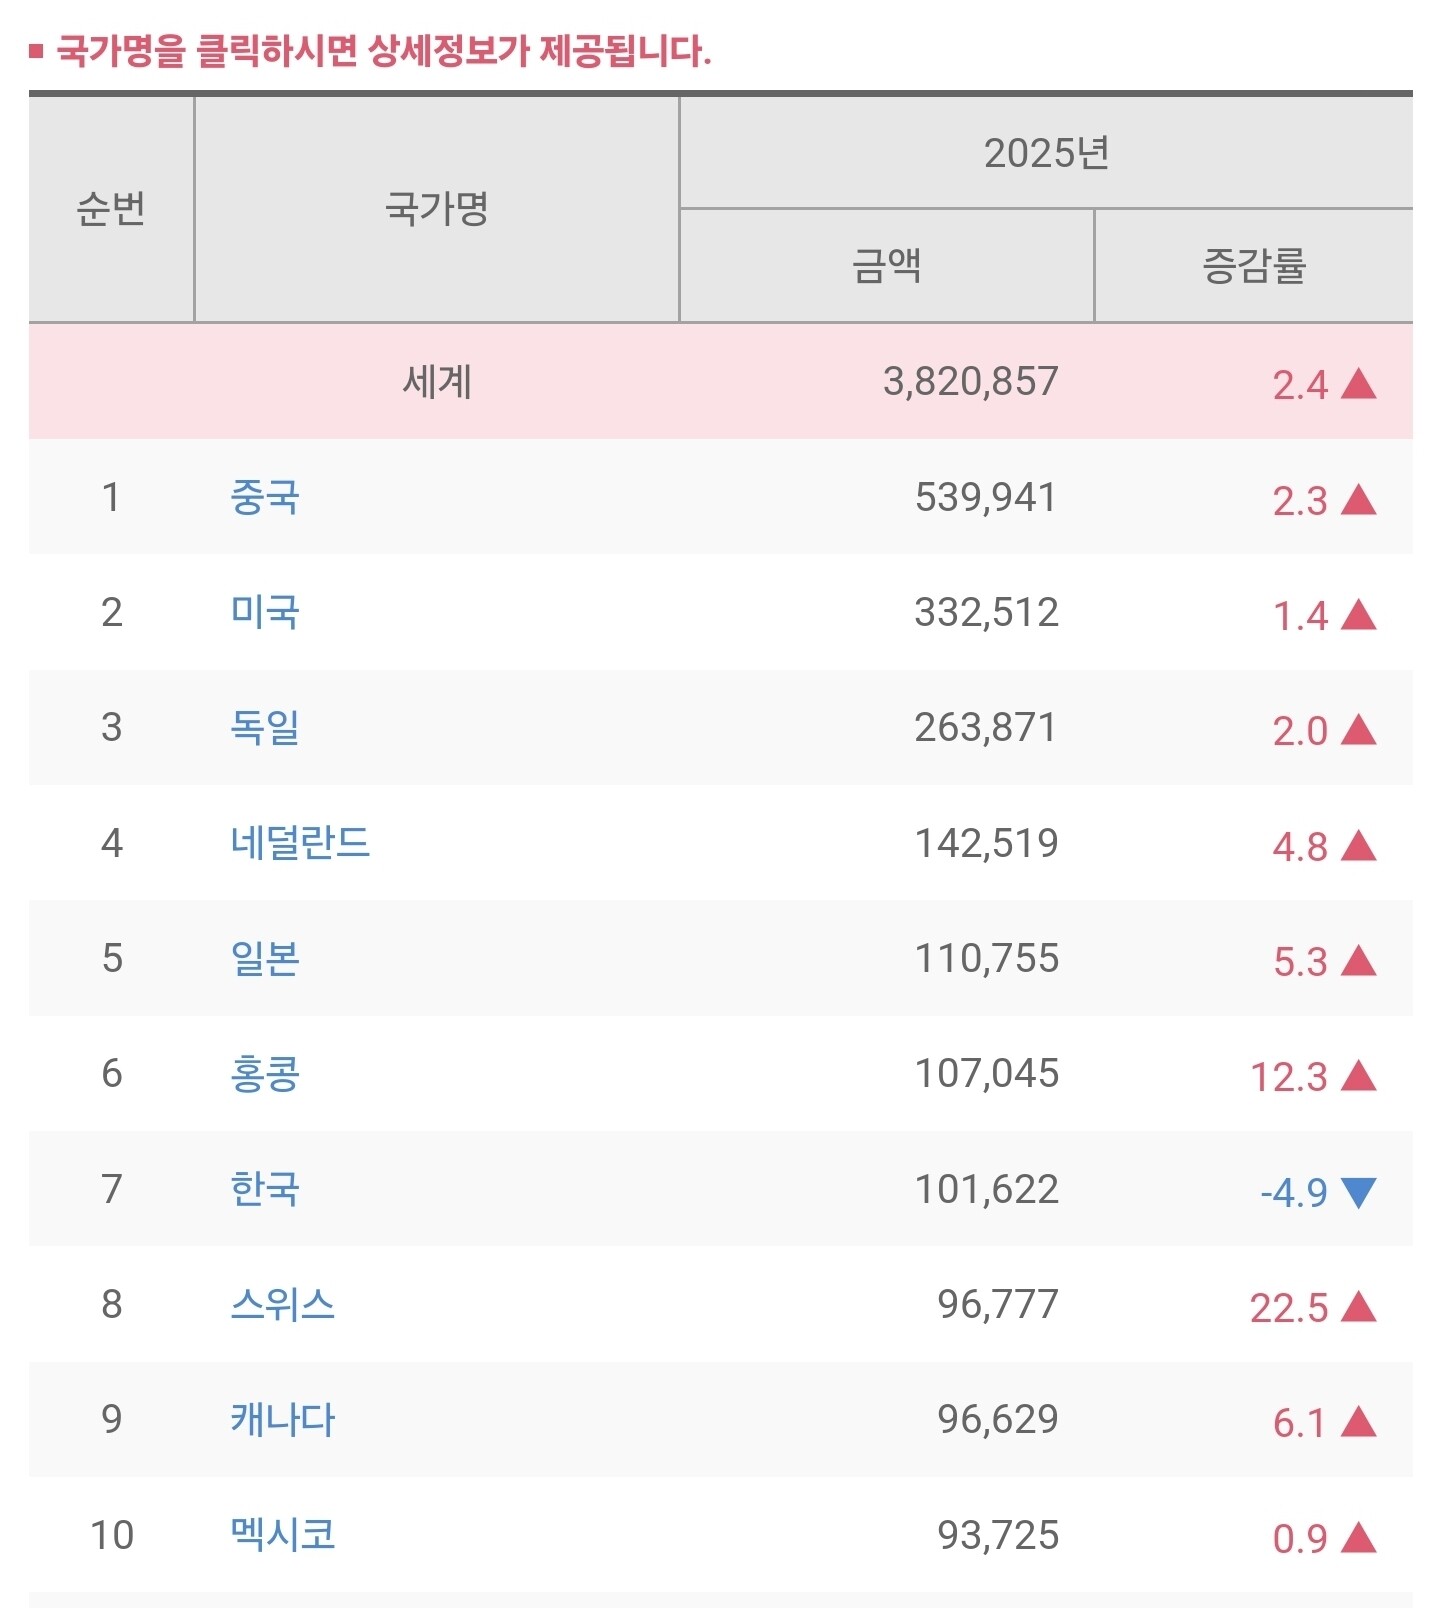Select the 일본 country link

[x=265, y=958]
